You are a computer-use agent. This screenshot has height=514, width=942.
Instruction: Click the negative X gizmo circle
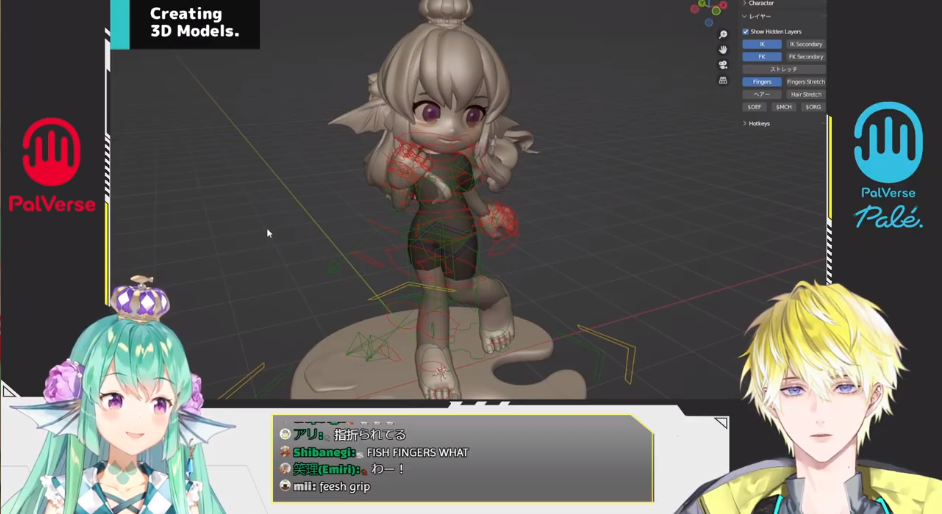694,9
